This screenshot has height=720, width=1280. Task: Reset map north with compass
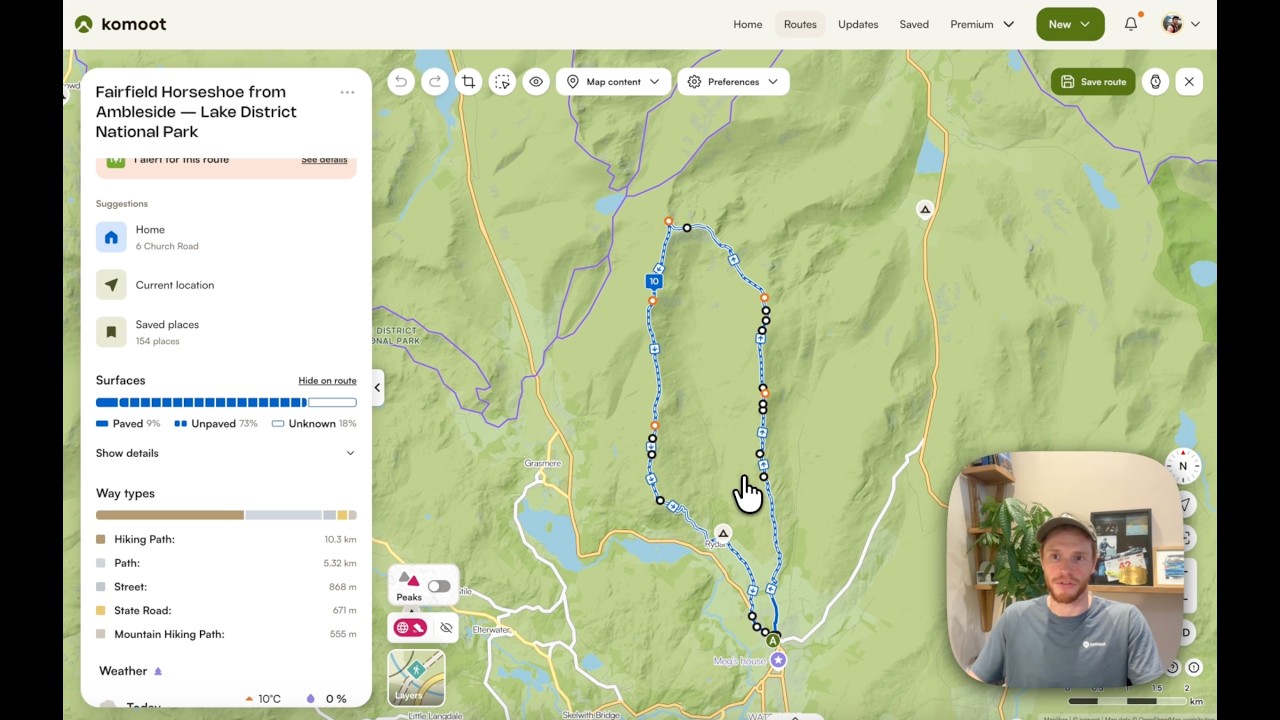click(1183, 466)
